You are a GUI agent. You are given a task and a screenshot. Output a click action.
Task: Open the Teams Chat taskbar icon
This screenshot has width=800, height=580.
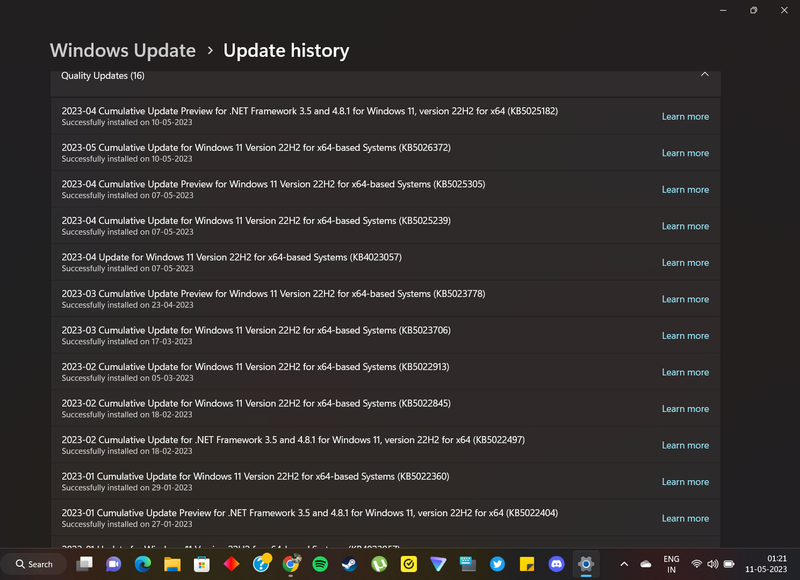(x=113, y=564)
